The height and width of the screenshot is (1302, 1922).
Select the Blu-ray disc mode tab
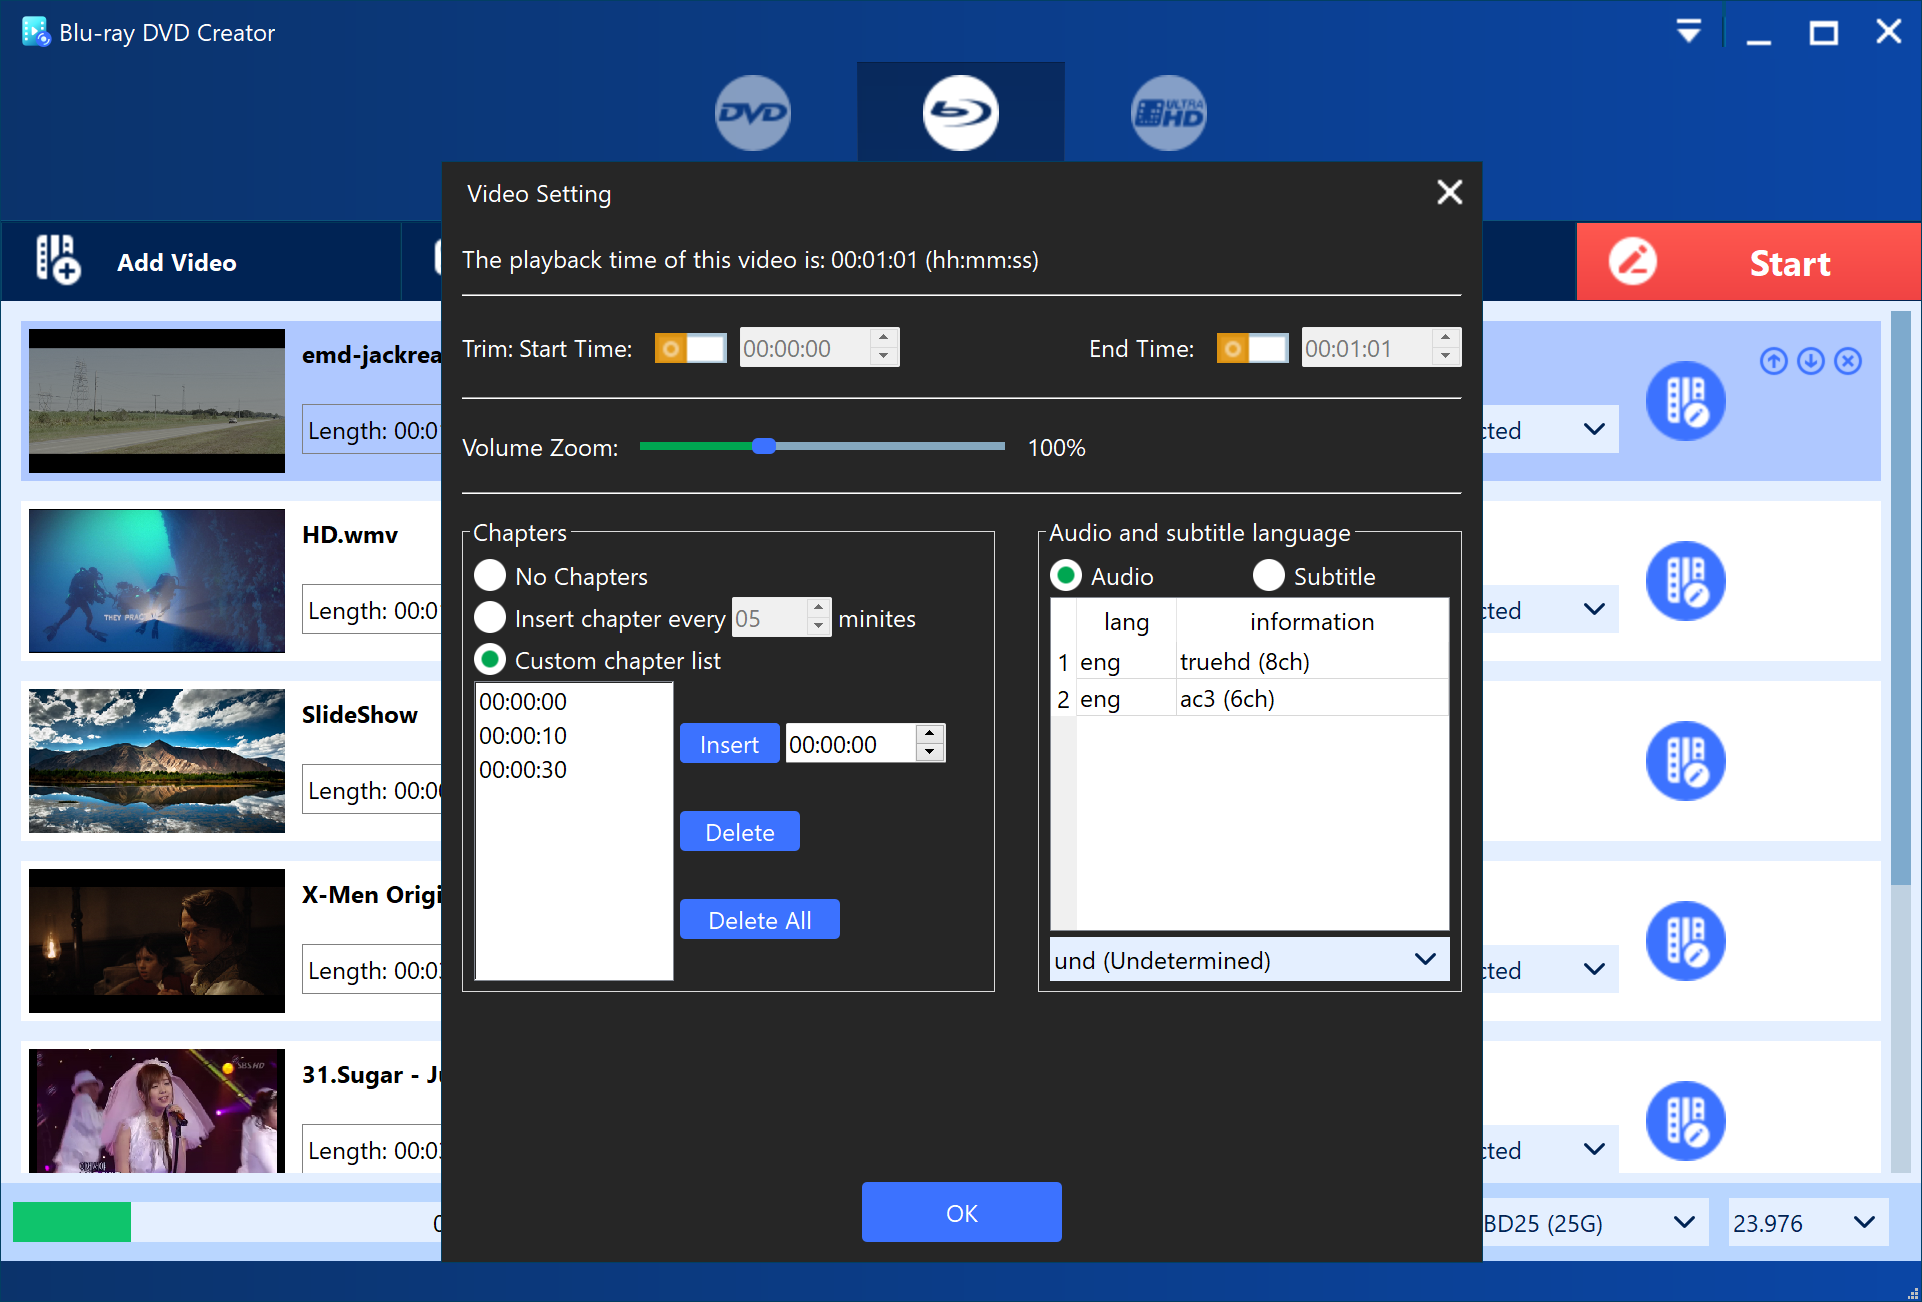(960, 113)
